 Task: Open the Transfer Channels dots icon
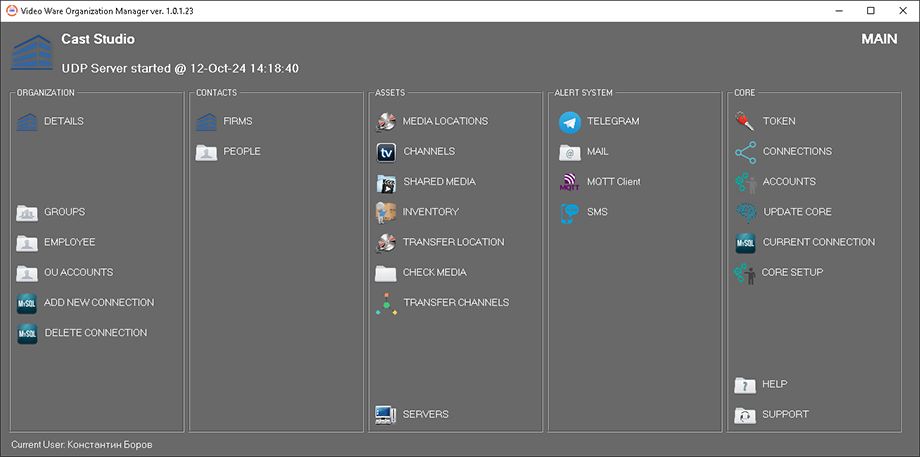click(x=386, y=304)
